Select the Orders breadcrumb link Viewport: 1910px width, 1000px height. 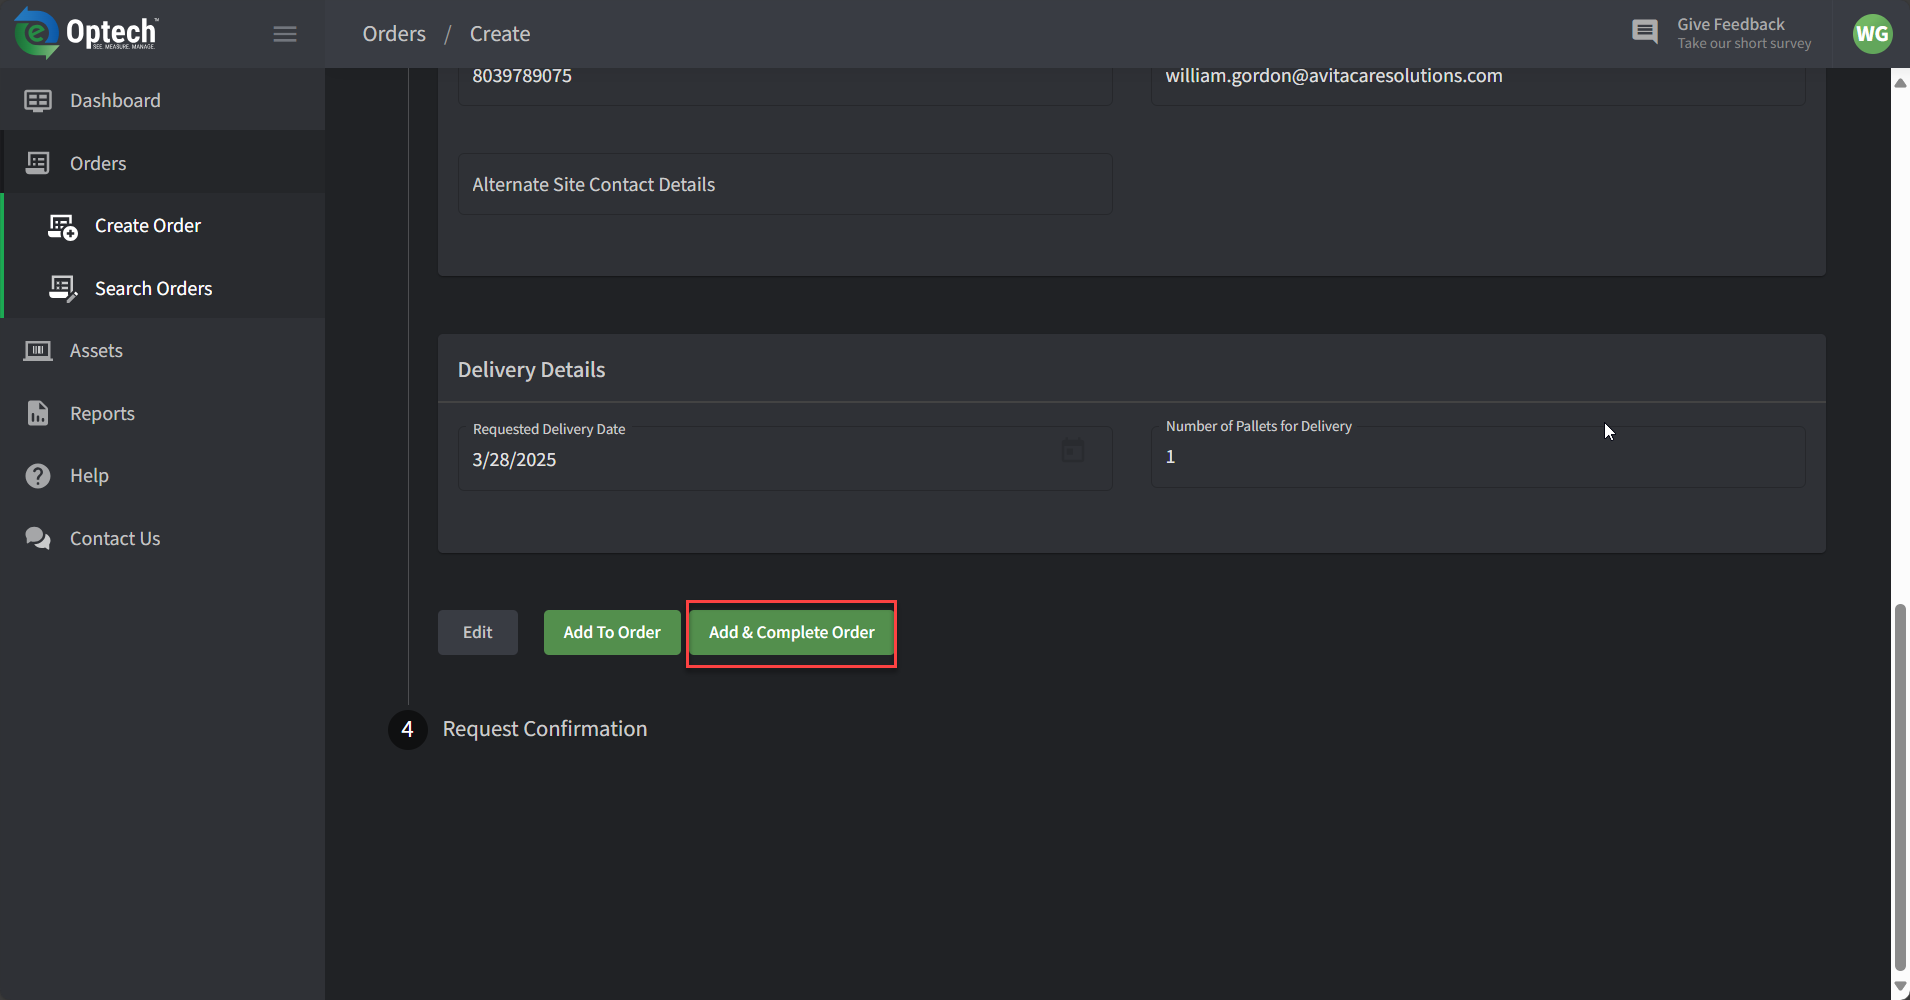click(394, 34)
